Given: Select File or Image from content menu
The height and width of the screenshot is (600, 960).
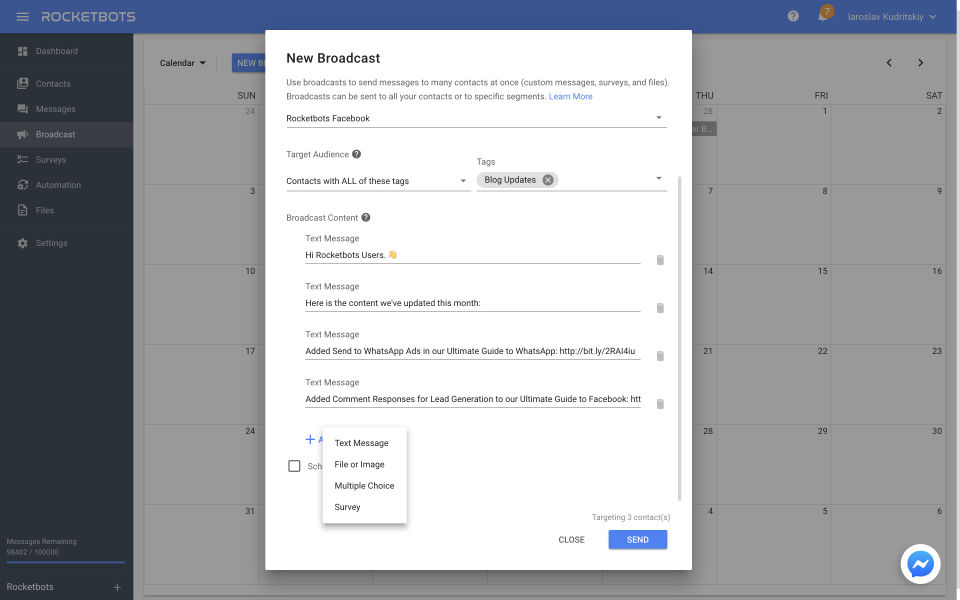Looking at the screenshot, I should (364, 464).
